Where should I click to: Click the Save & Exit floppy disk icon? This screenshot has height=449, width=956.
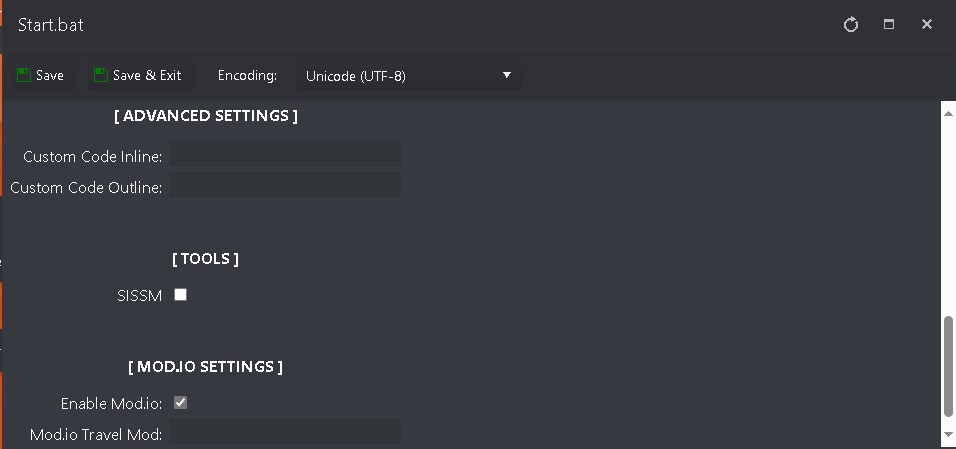[x=101, y=75]
